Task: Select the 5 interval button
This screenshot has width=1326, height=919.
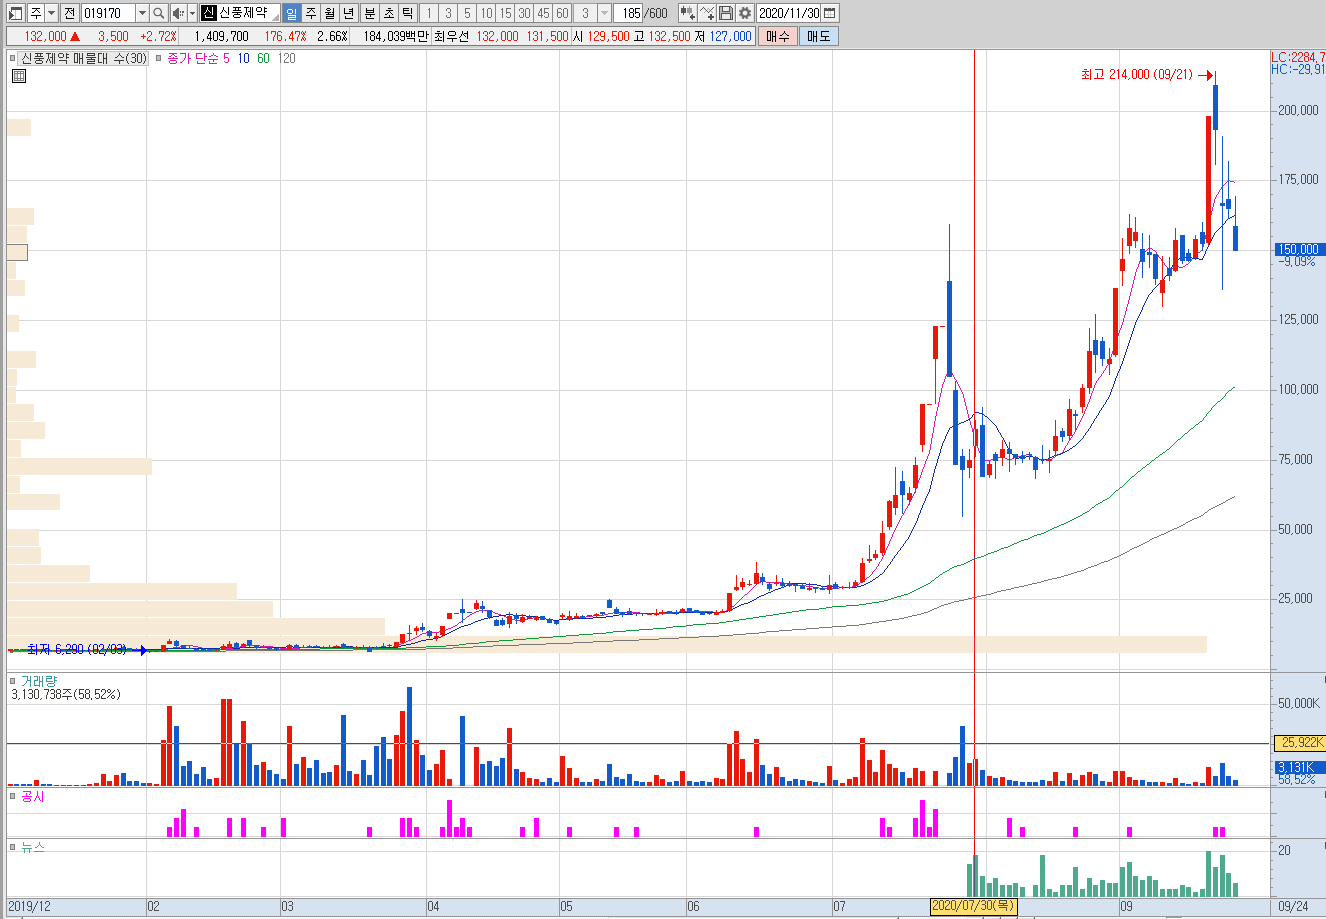Action: pos(467,13)
